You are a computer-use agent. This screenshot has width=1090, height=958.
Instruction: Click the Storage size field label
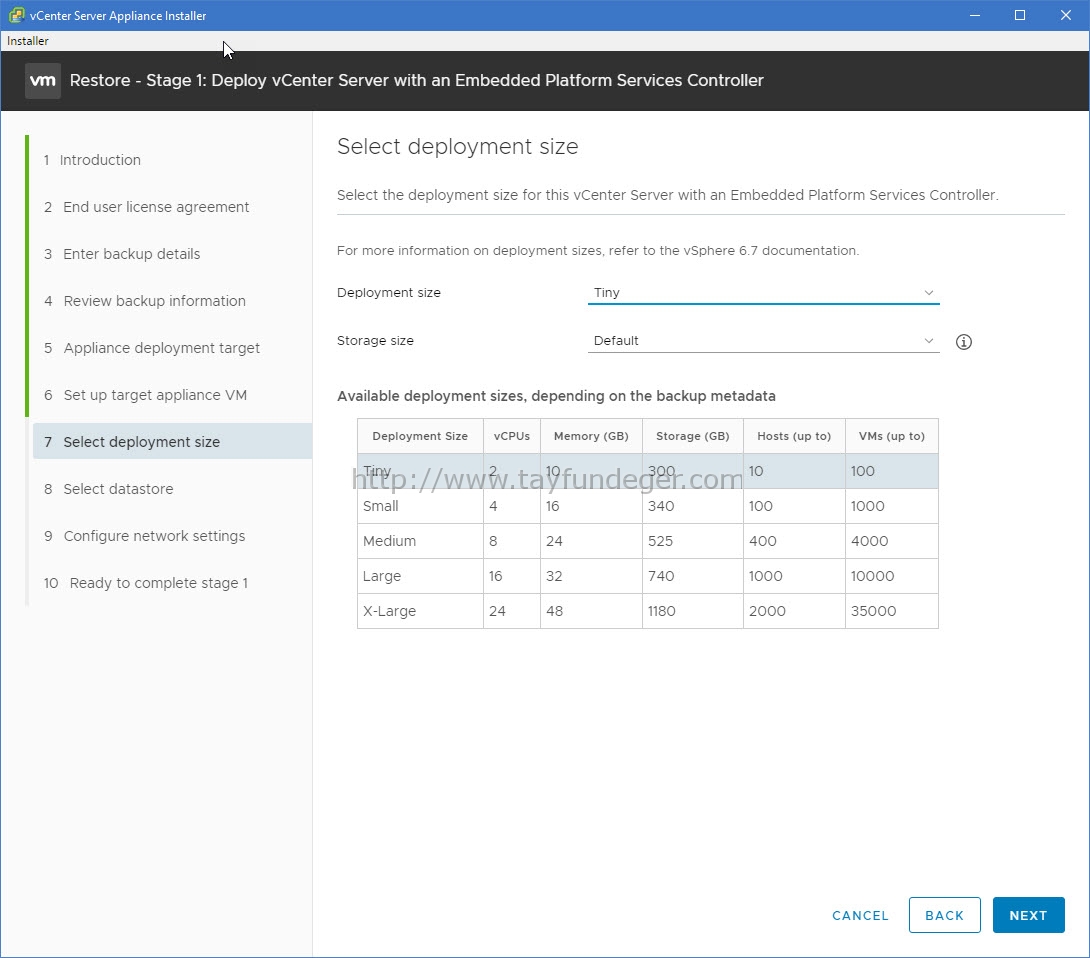tap(375, 341)
